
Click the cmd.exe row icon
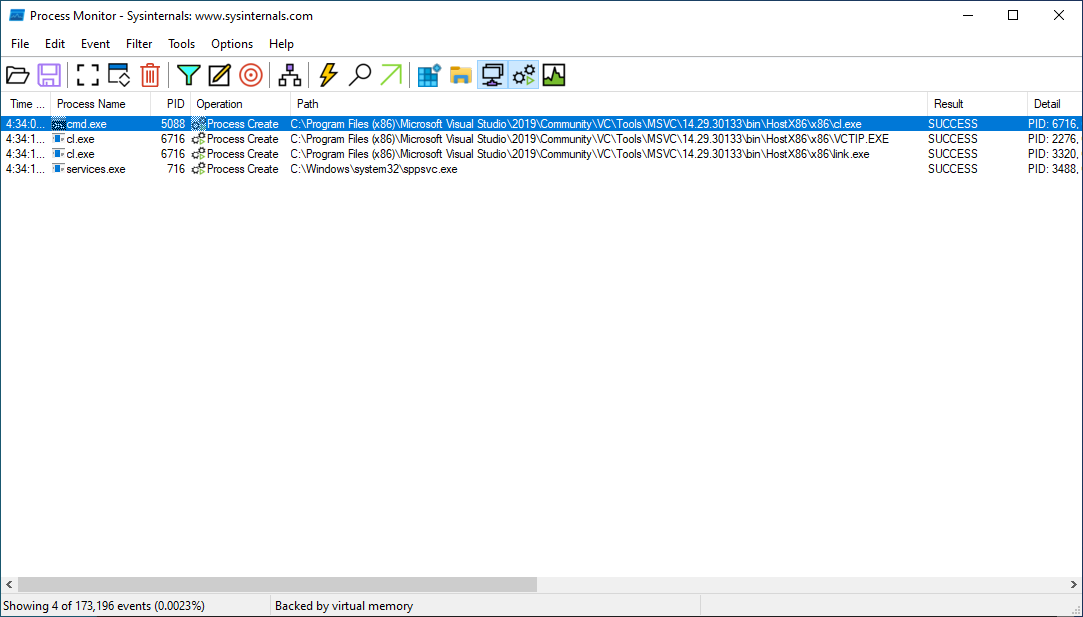(x=59, y=124)
